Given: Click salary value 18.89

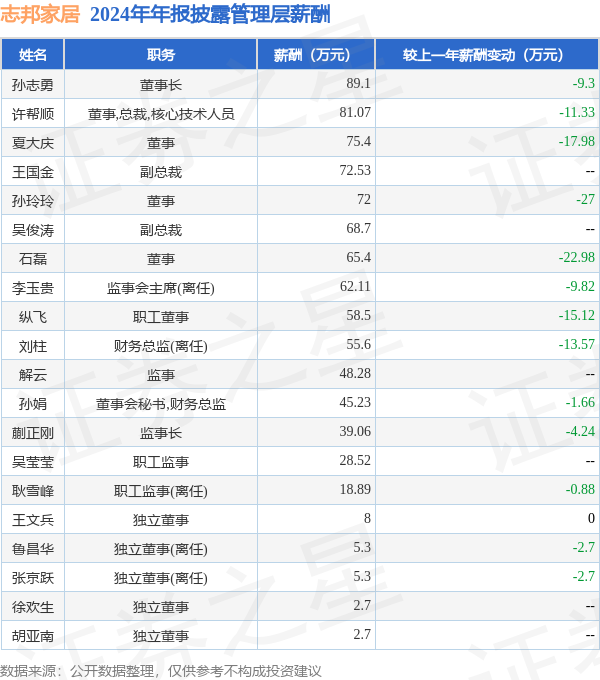Looking at the screenshot, I should 355,490.
